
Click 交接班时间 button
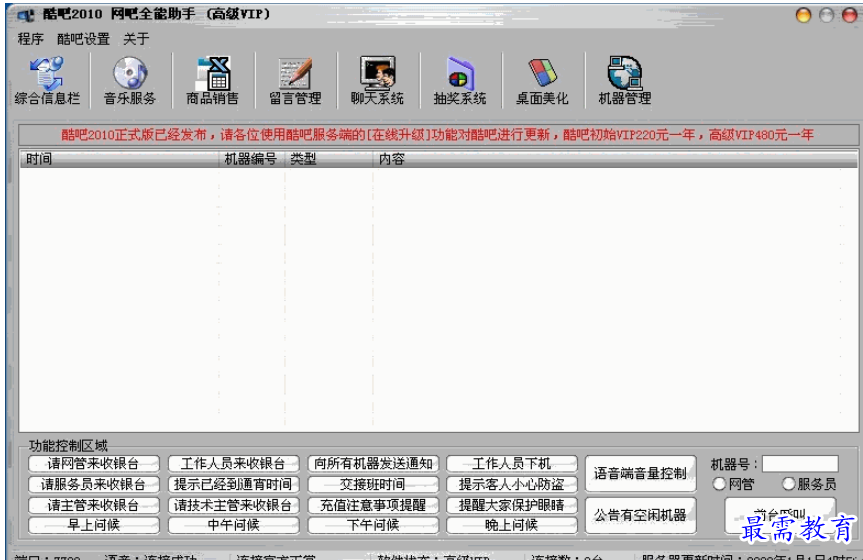pyautogui.click(x=373, y=484)
